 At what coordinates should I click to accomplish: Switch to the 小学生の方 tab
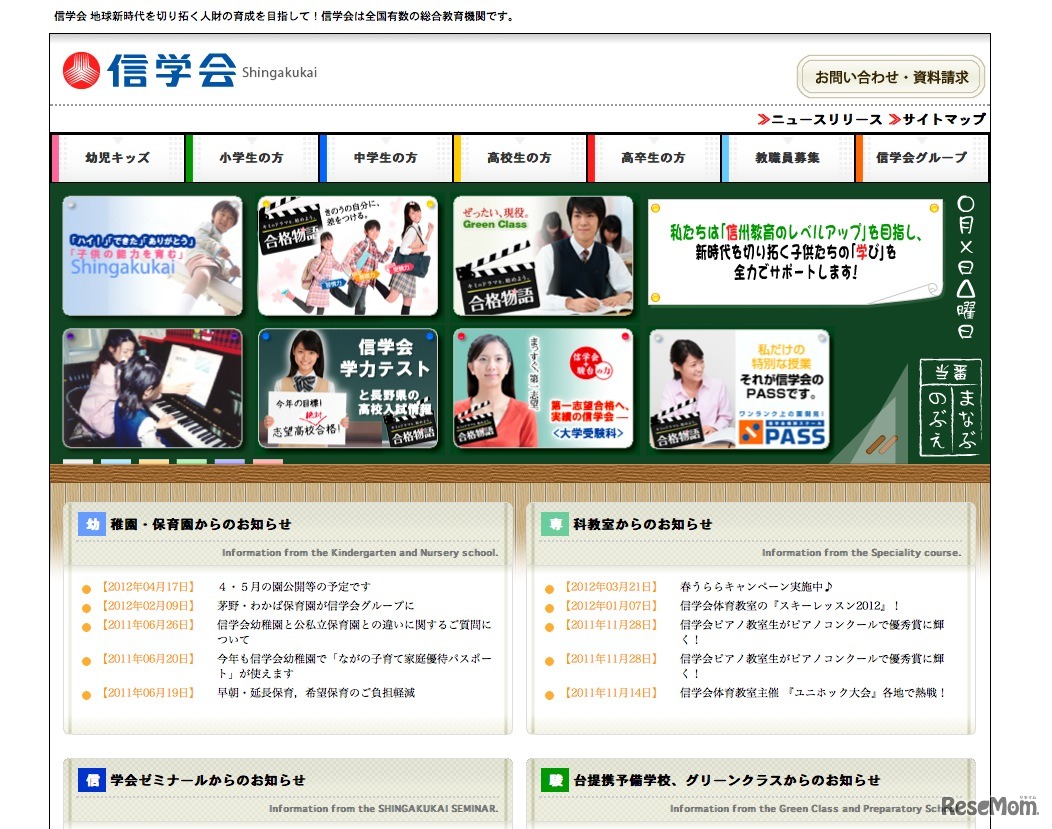coord(251,158)
